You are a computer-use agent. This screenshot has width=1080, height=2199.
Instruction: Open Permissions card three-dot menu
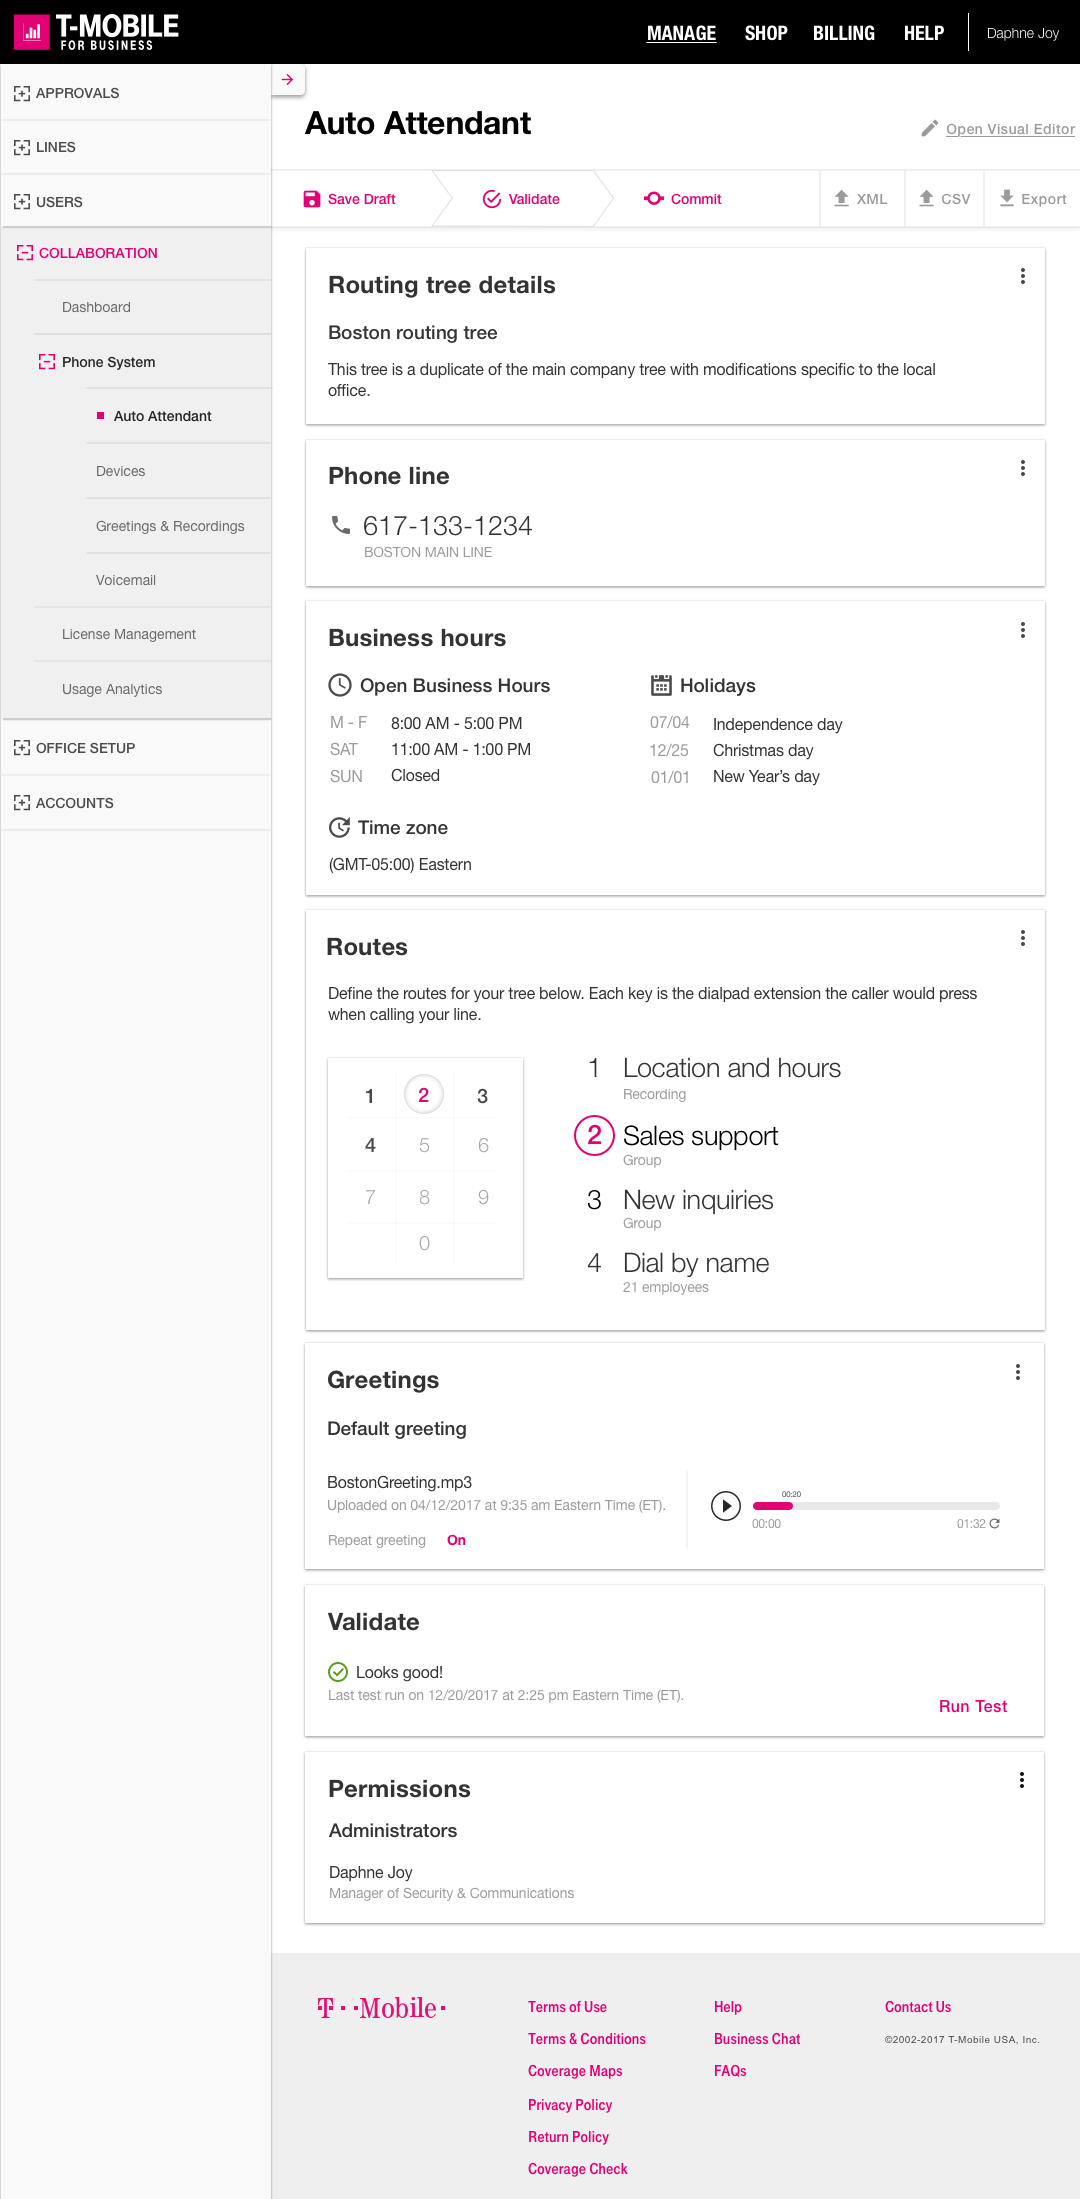[x=1022, y=1780]
